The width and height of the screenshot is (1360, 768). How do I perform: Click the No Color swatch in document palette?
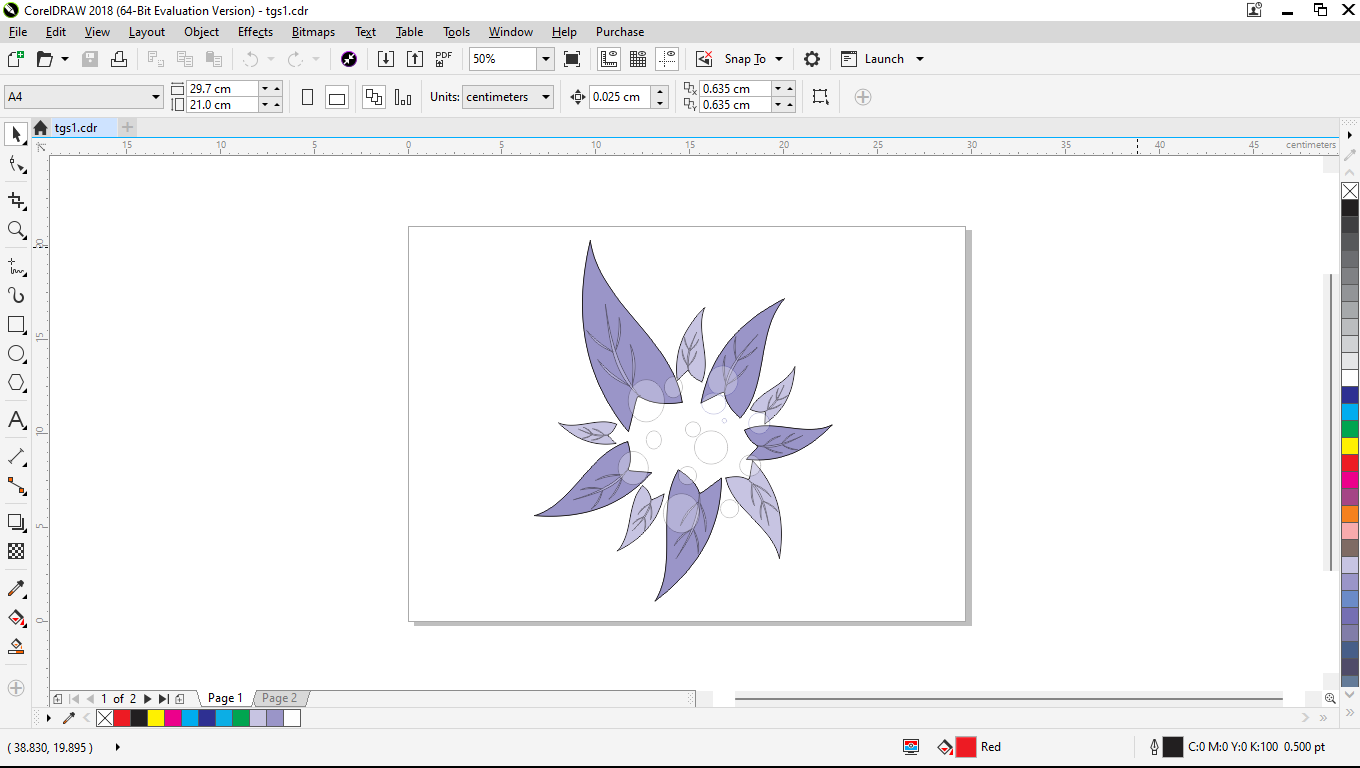click(x=105, y=718)
